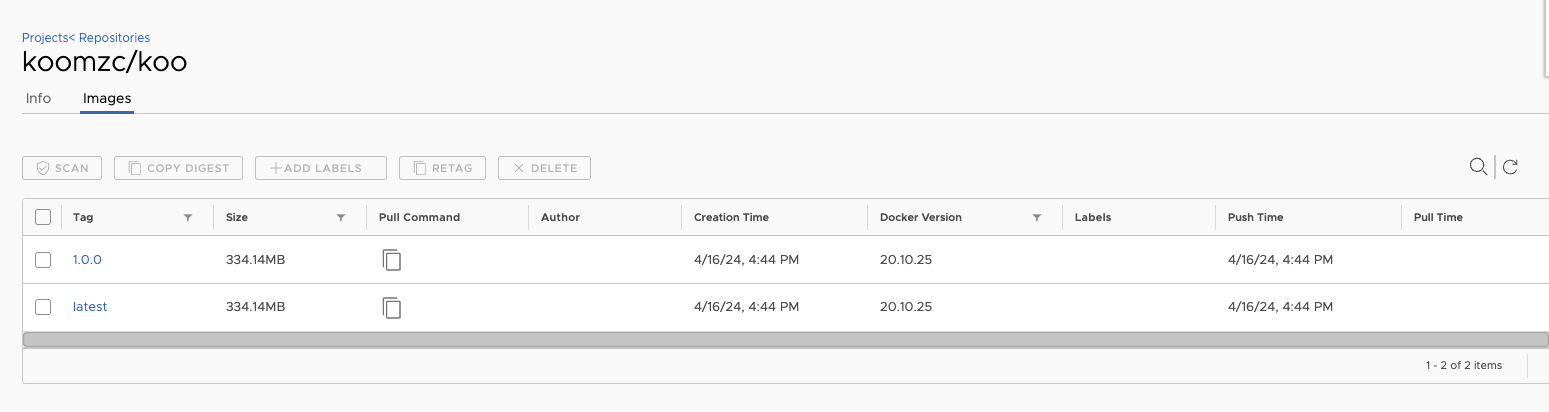Screen dimensions: 1549x412
Task: Refresh the images list
Action: pyautogui.click(x=1510, y=167)
